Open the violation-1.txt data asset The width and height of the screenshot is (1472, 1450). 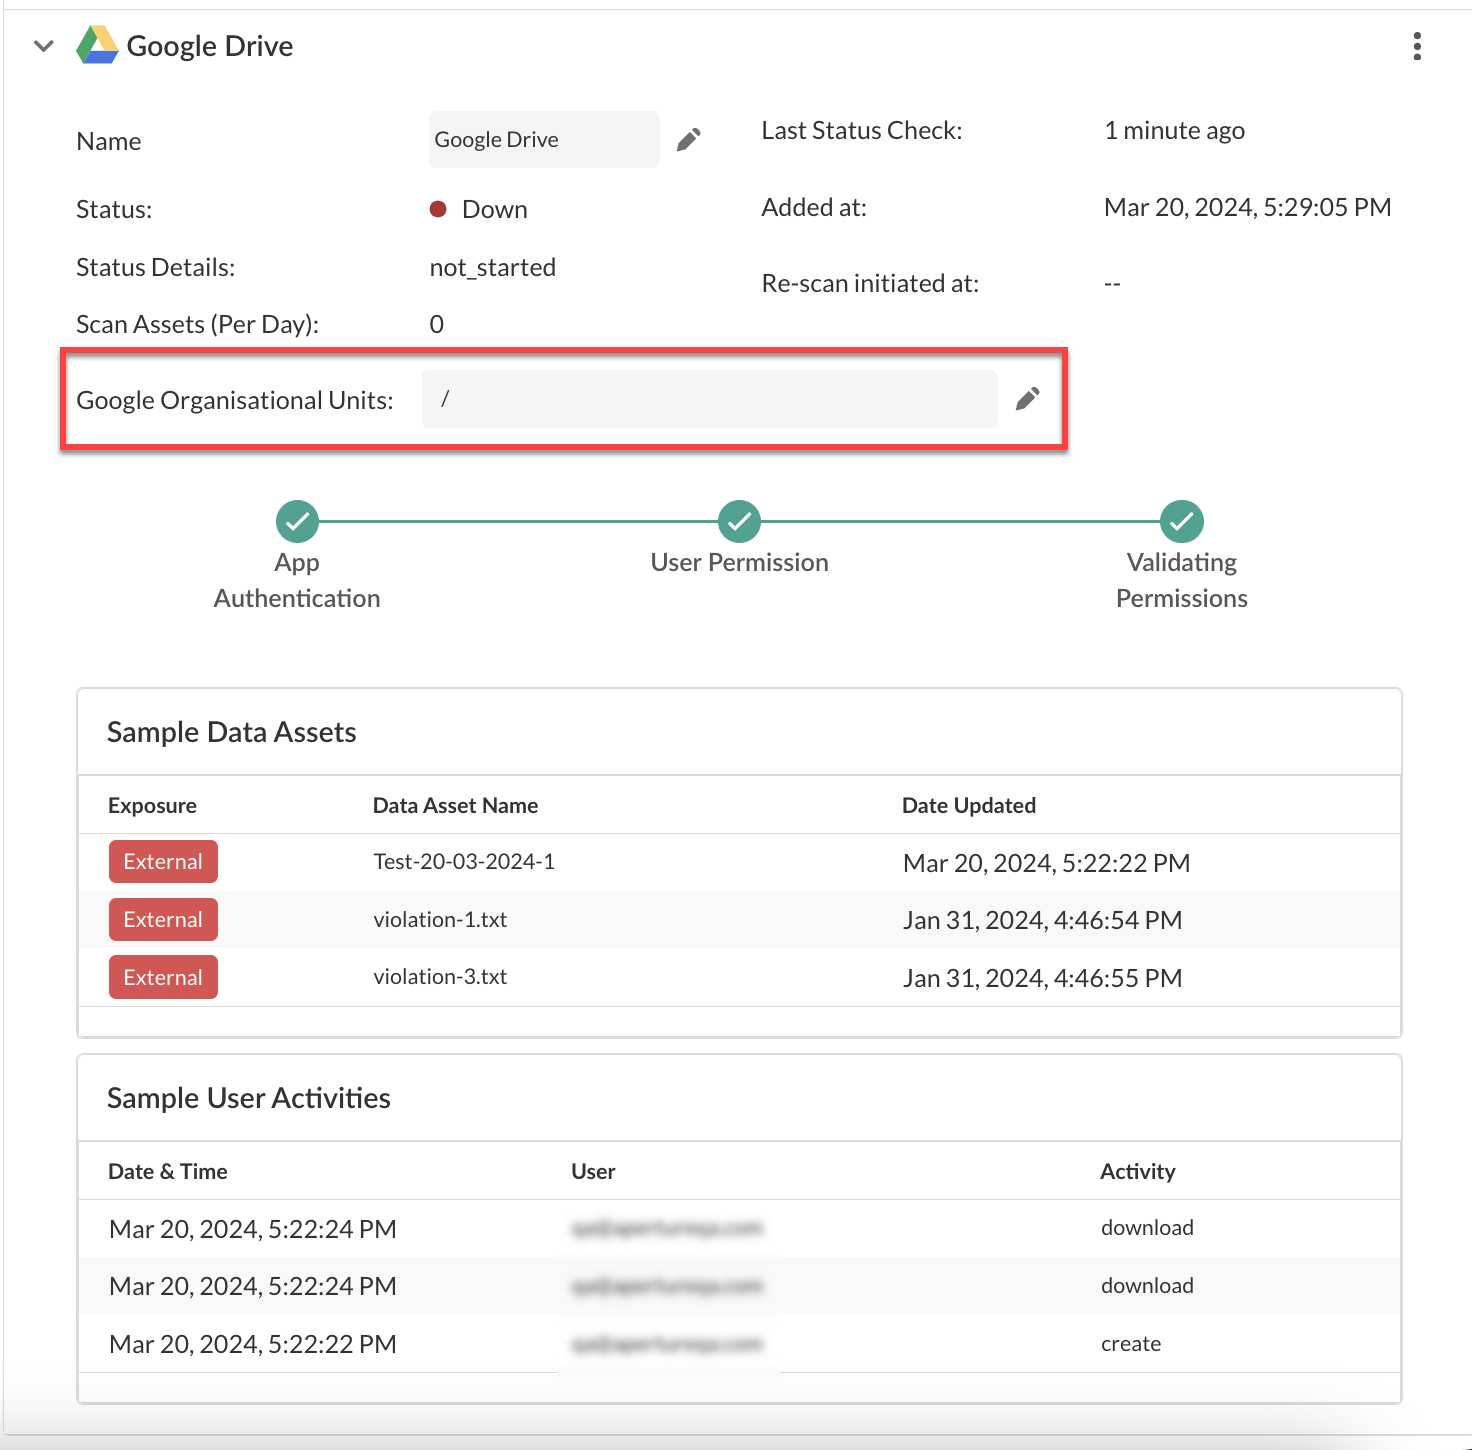(x=440, y=920)
